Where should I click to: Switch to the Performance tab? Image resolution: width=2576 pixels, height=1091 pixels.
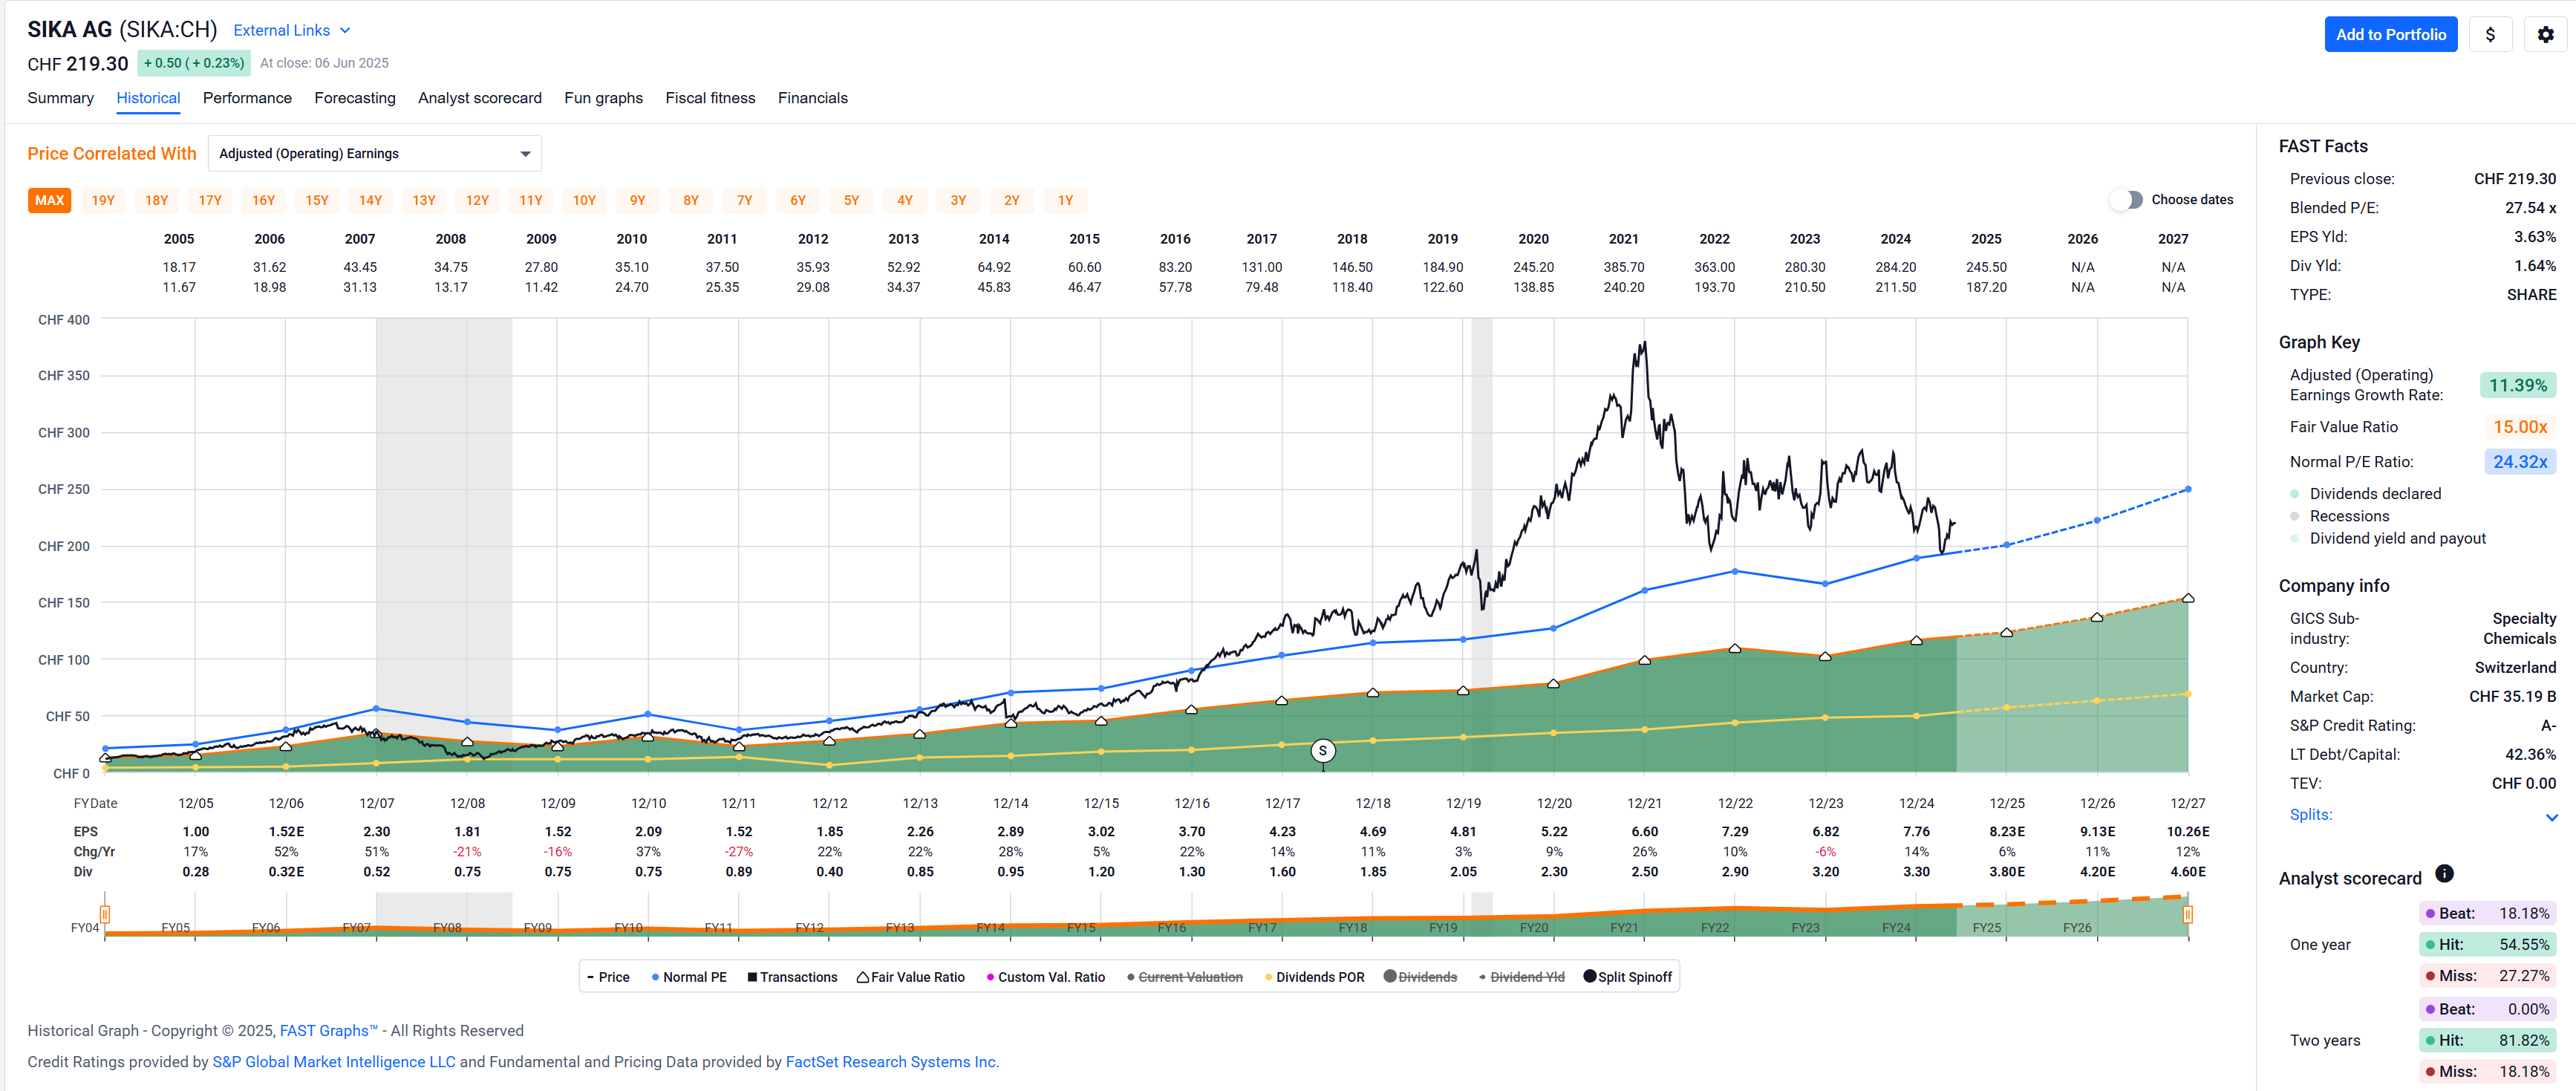247,98
